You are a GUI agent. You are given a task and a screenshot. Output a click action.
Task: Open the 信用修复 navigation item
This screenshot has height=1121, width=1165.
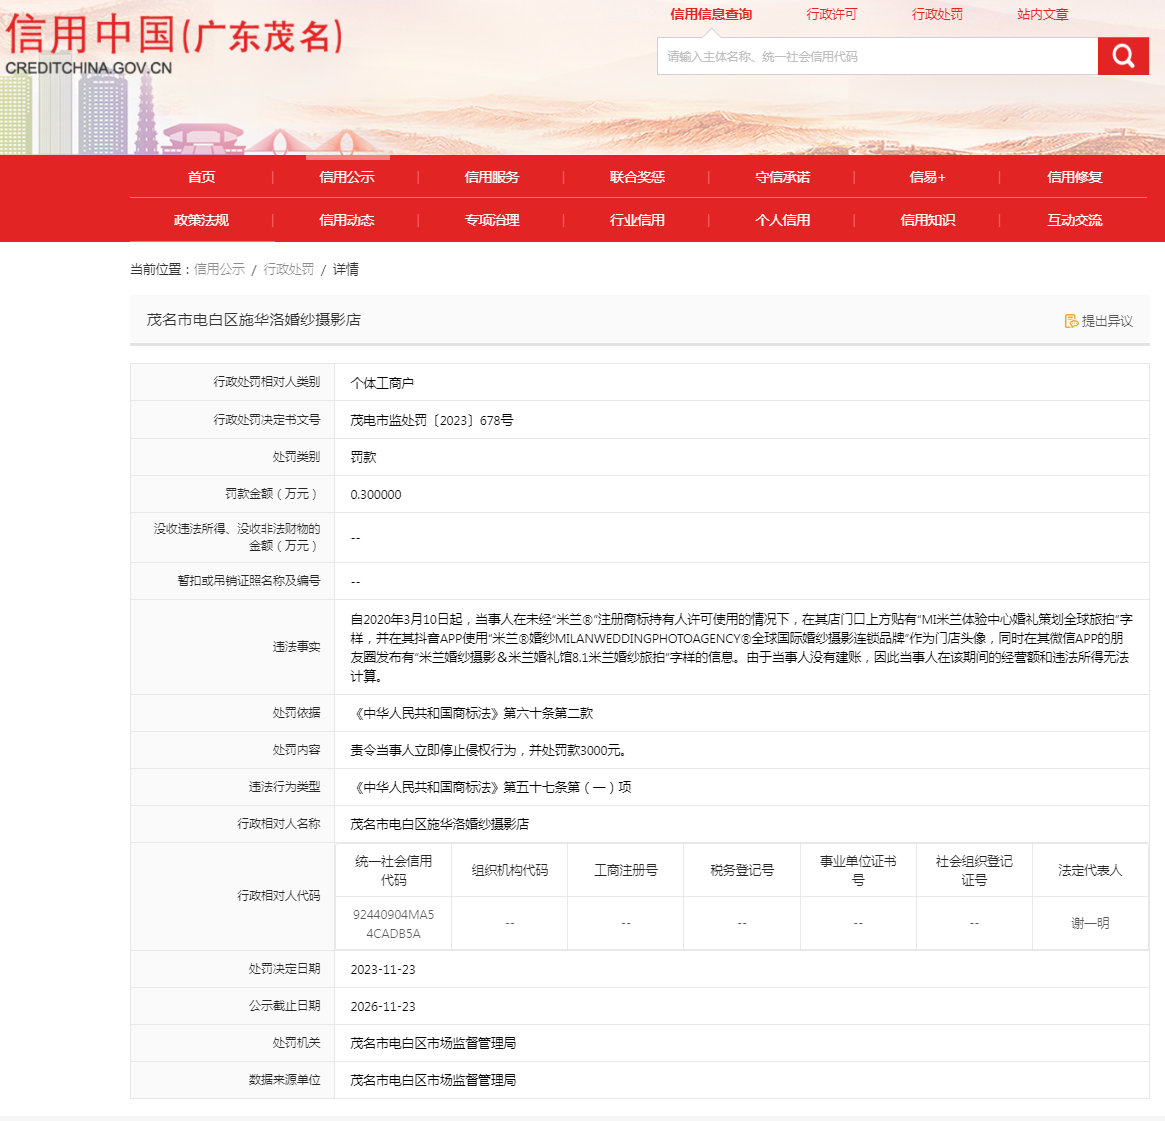click(1074, 177)
